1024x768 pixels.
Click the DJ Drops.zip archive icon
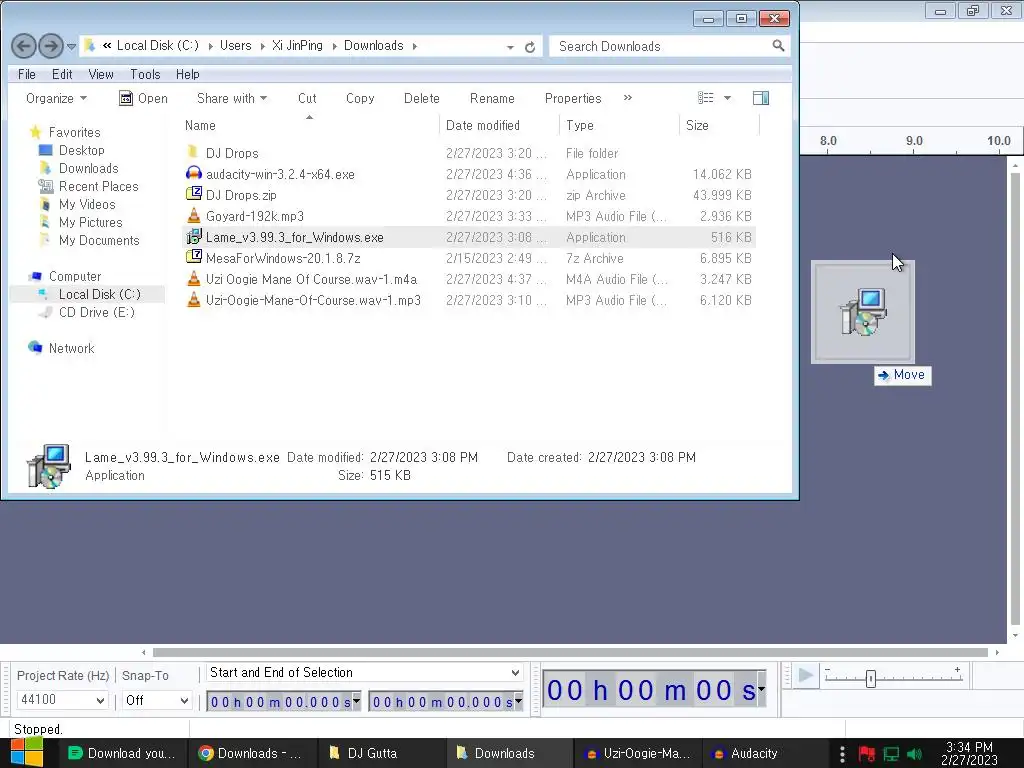(x=193, y=195)
